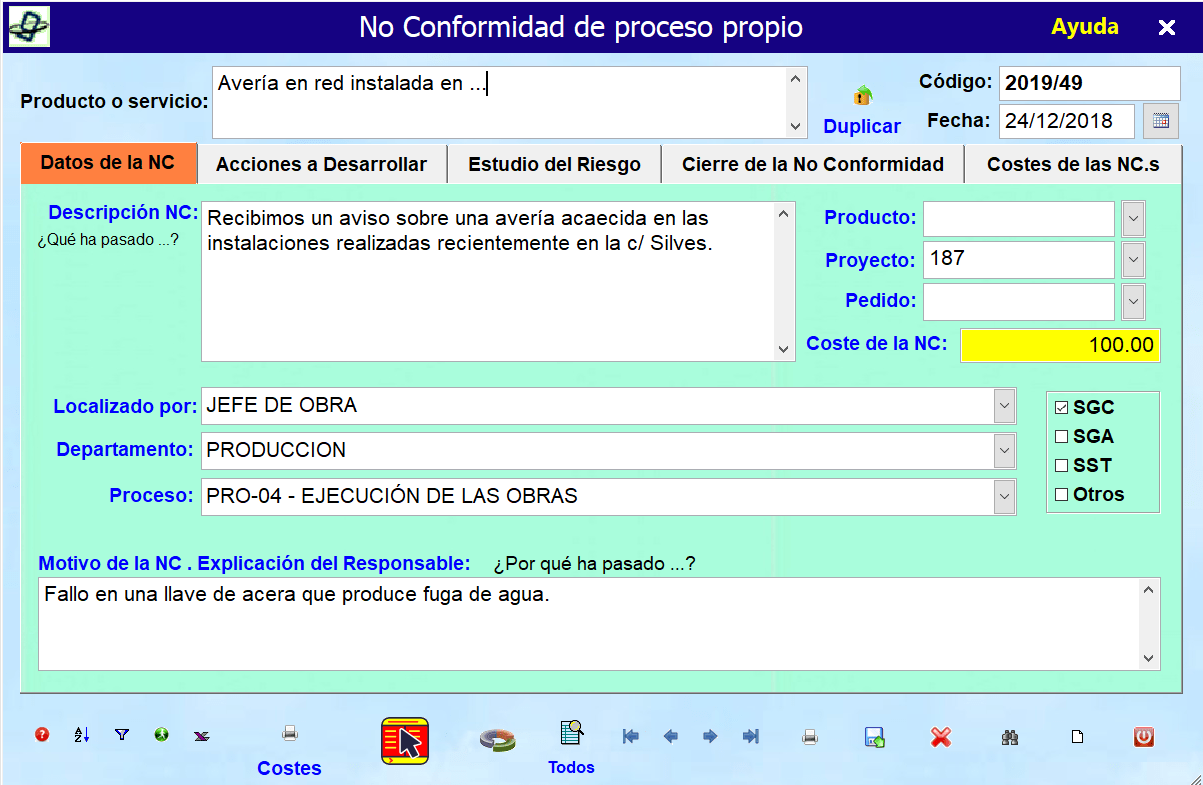
Task: Click the Proyecto field showing 187
Action: point(1018,260)
